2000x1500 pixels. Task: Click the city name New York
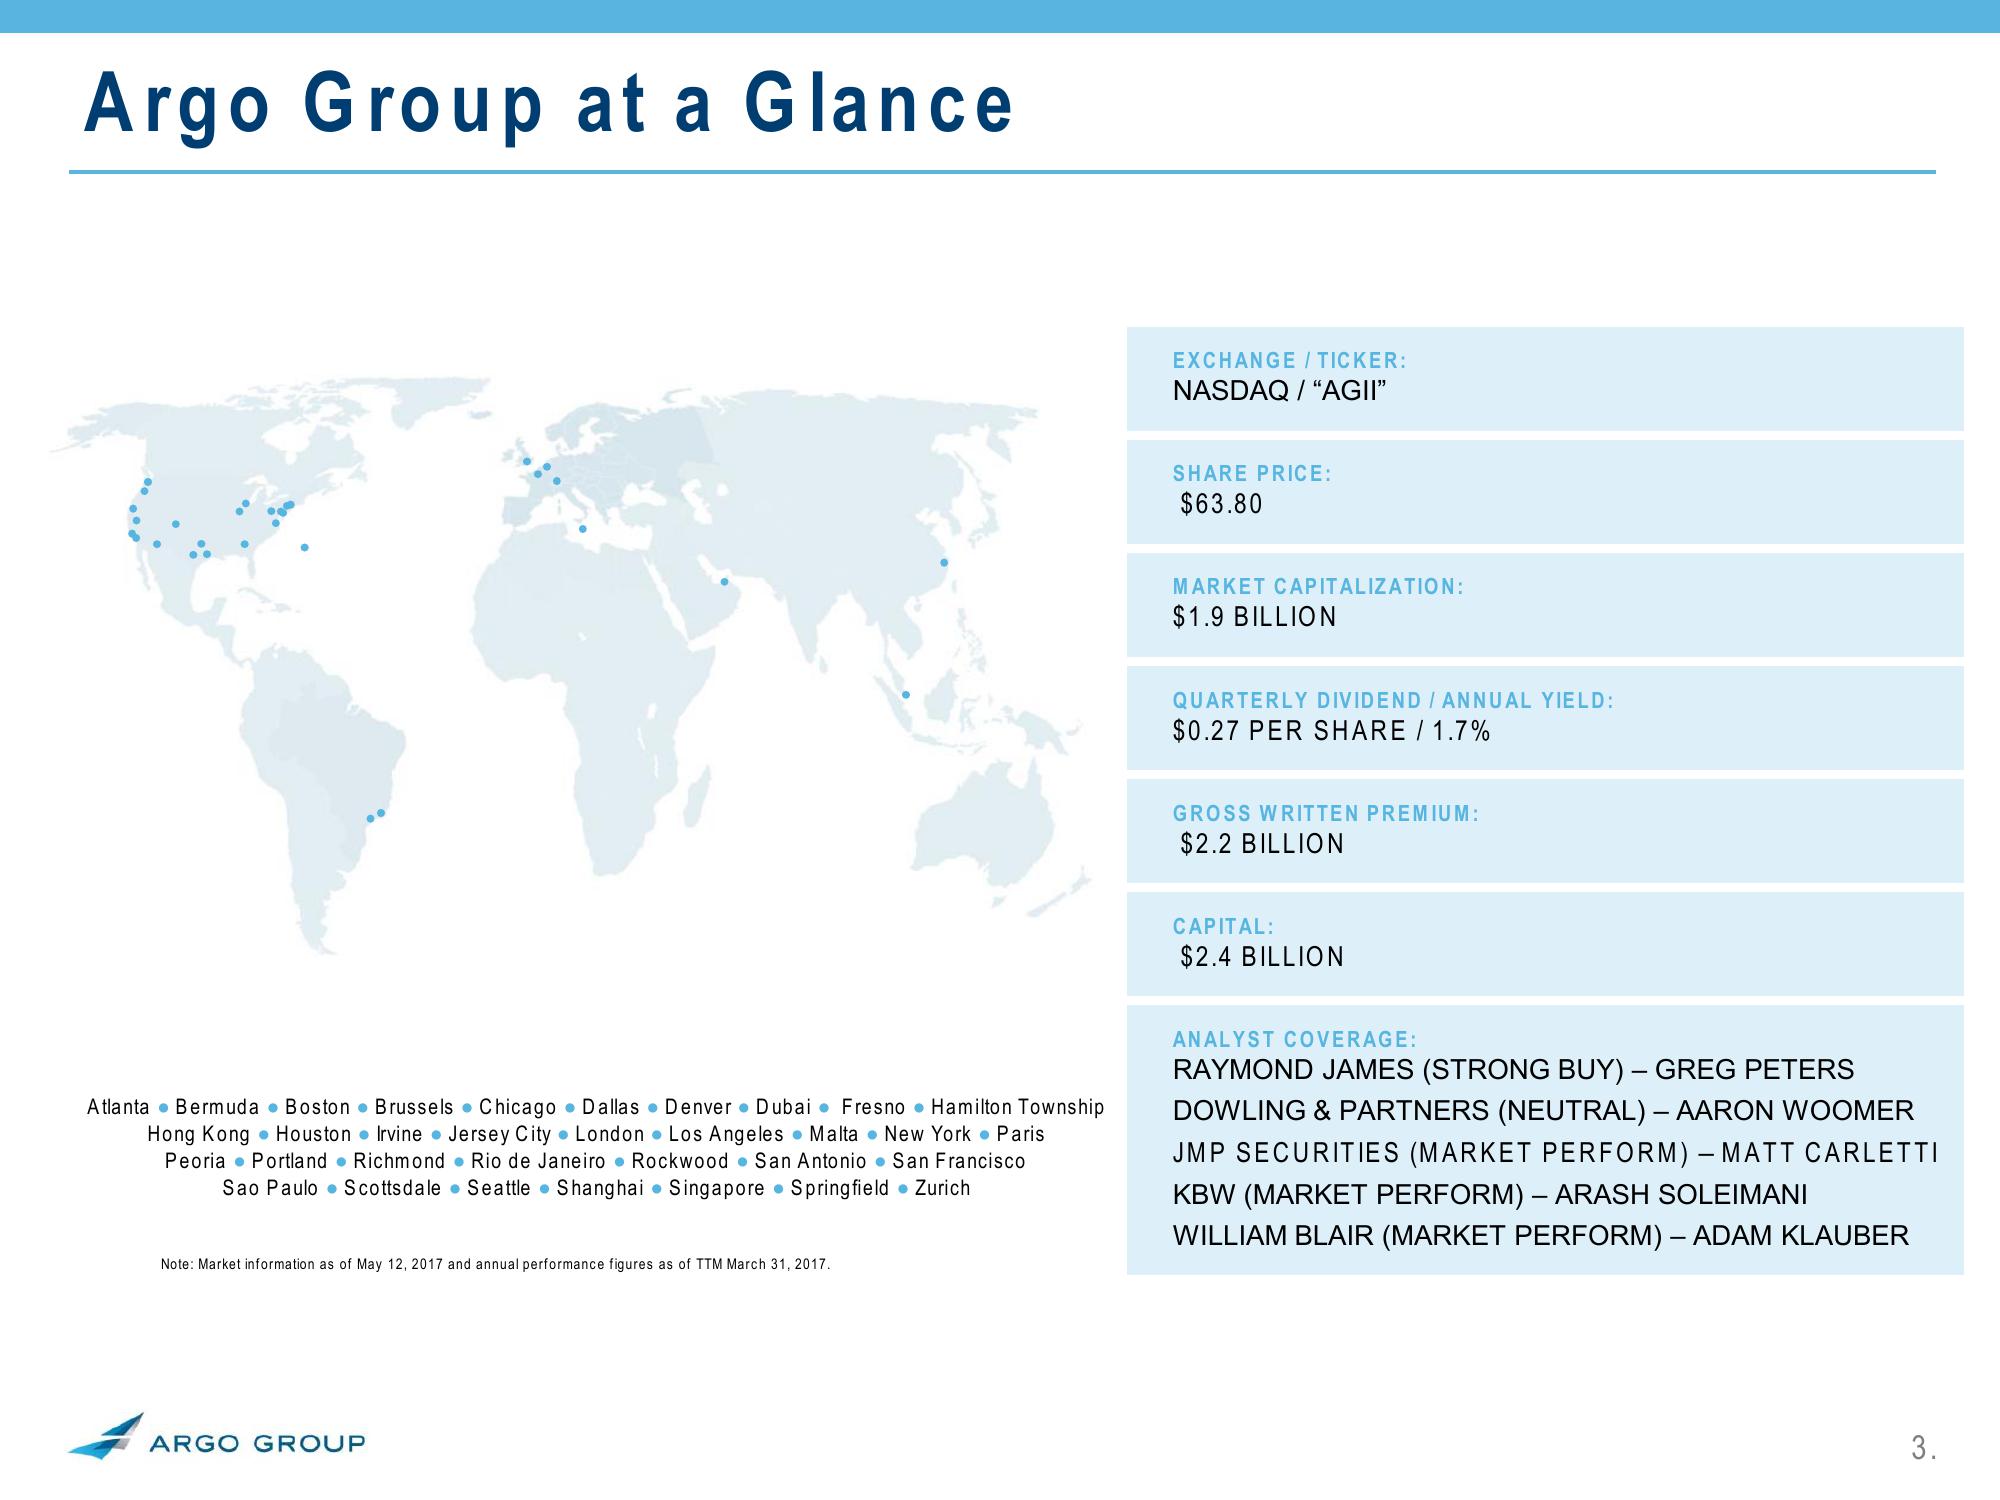coord(927,1134)
